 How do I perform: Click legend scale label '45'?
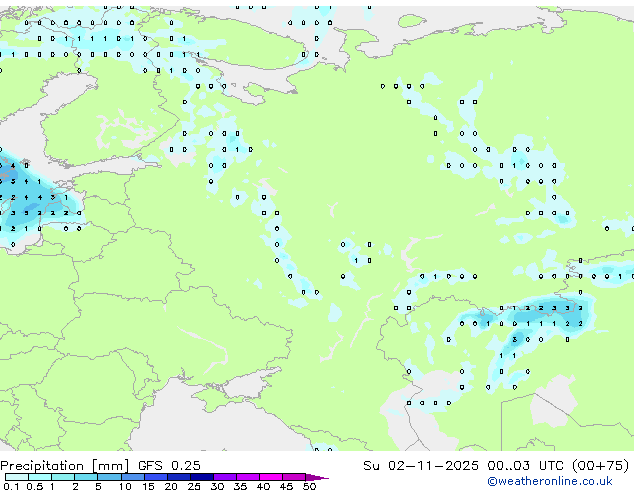286,486
